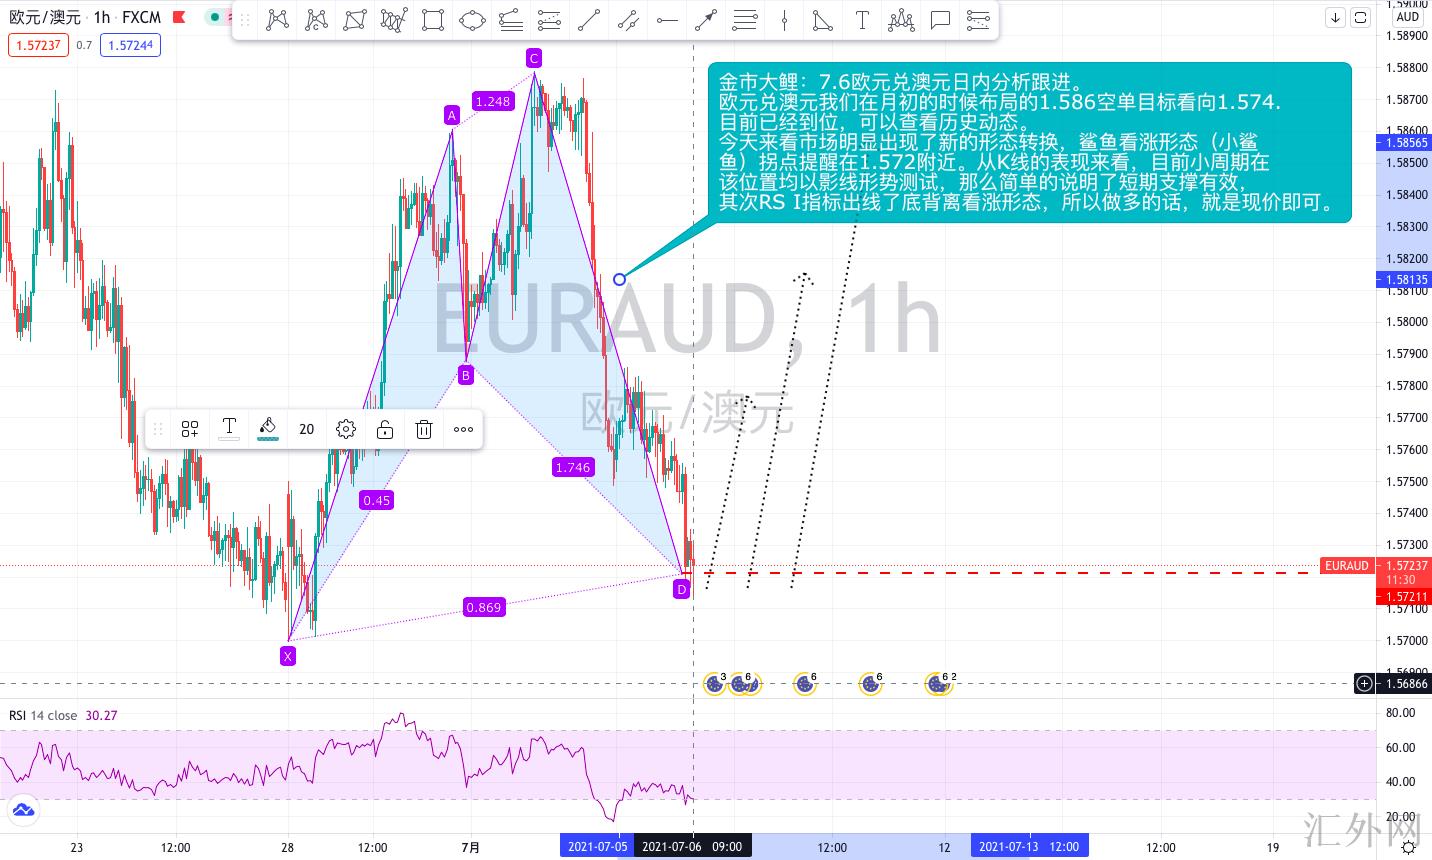Viewport: 1432px width, 860px height.
Task: Click the green market status indicator
Action: (214, 17)
